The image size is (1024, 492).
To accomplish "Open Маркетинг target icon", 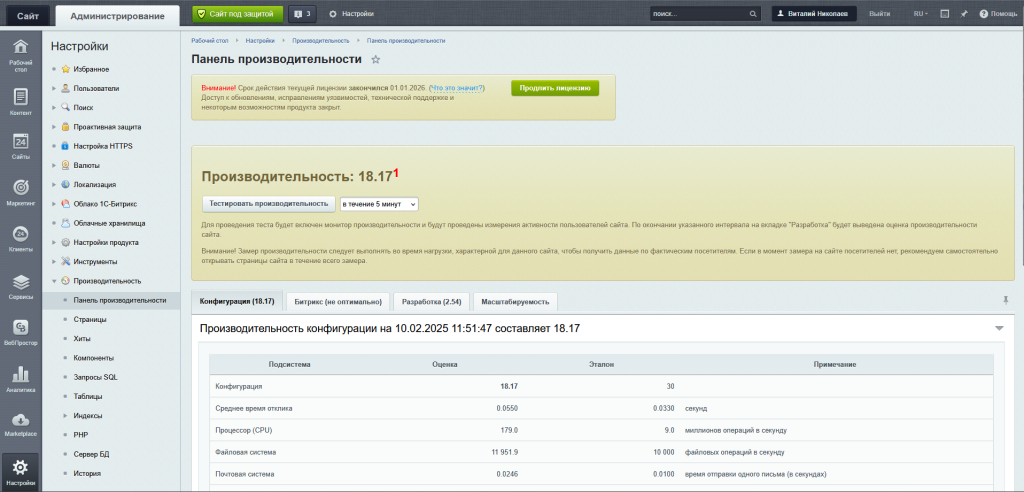I will [21, 195].
